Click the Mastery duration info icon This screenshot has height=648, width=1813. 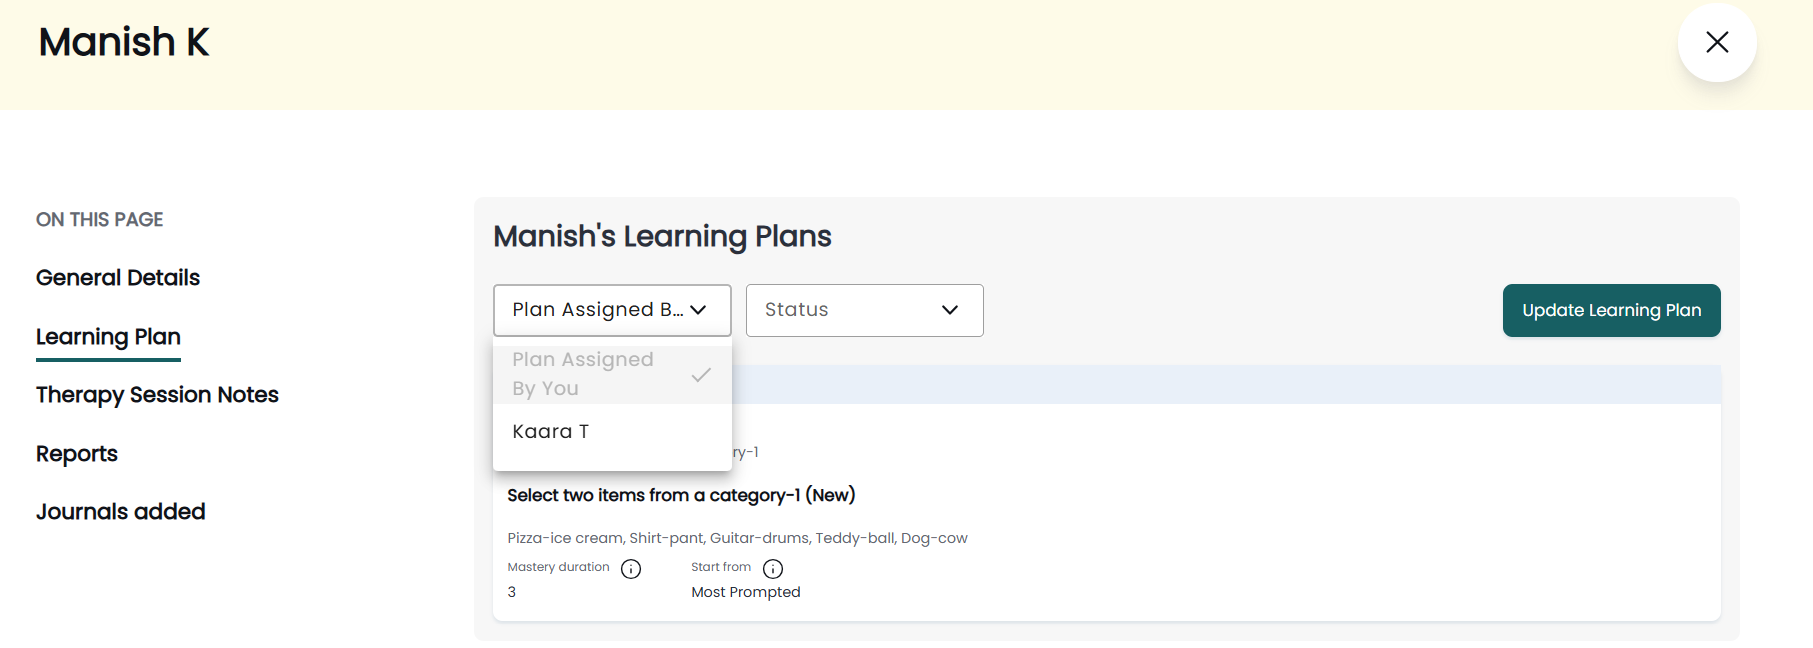(631, 569)
